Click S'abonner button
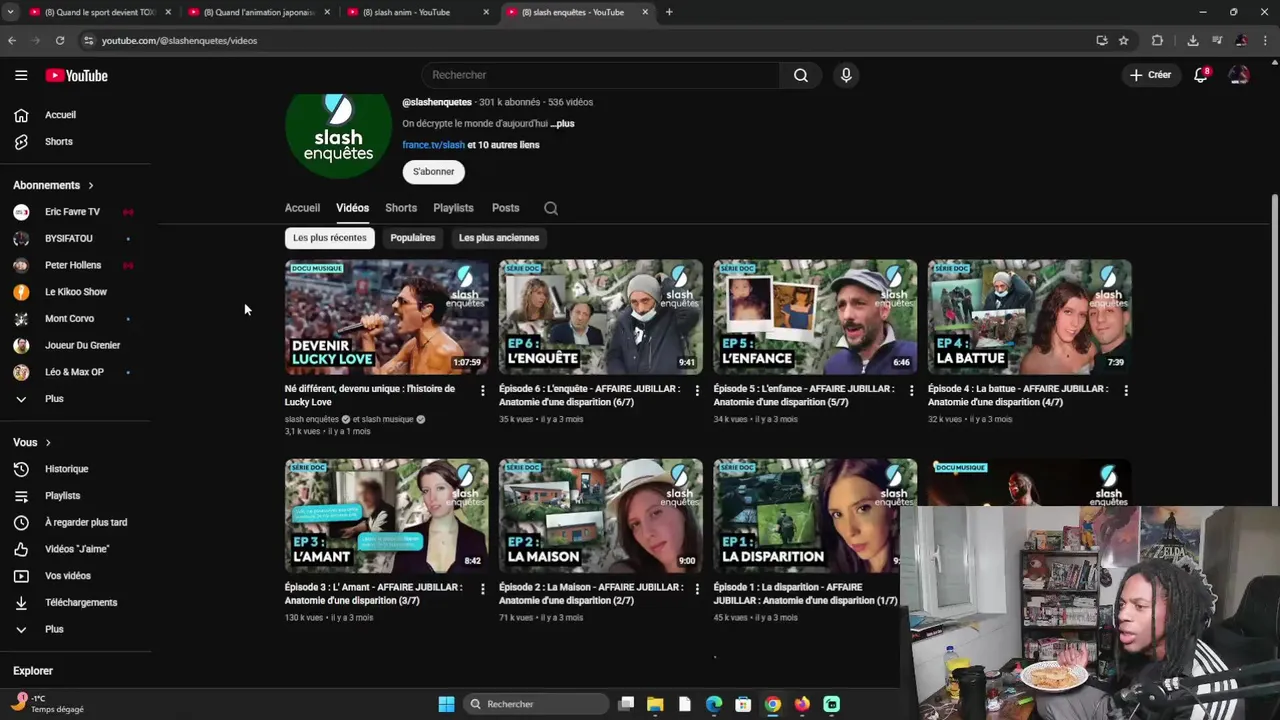The height and width of the screenshot is (720, 1280). 434,172
